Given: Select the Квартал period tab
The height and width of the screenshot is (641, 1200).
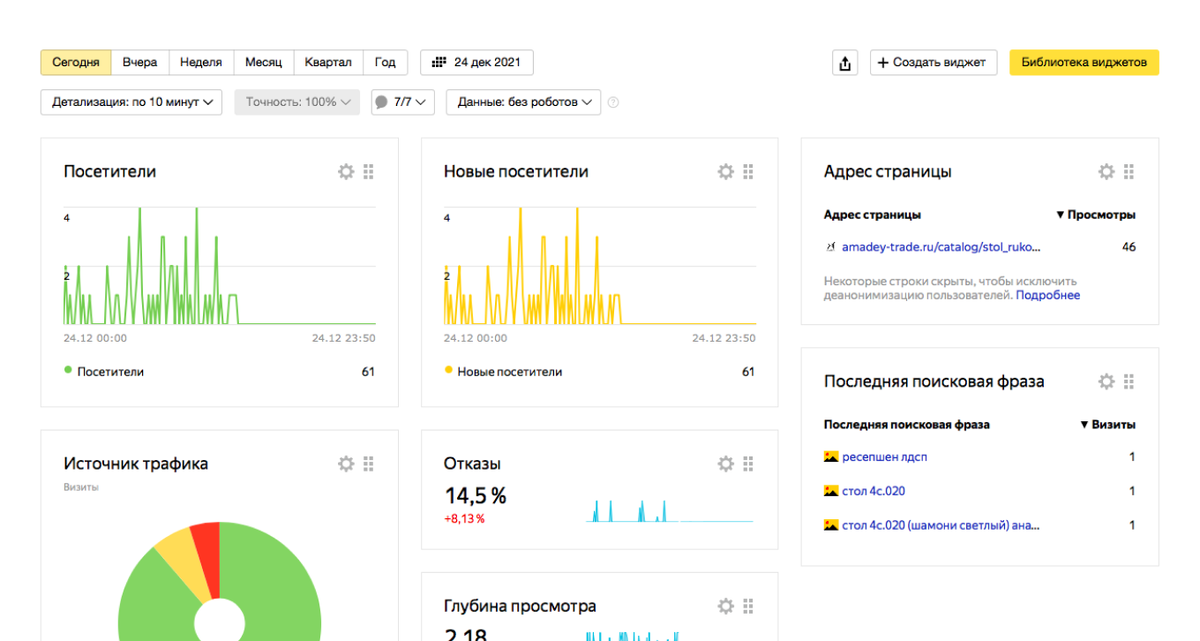Looking at the screenshot, I should tap(329, 61).
